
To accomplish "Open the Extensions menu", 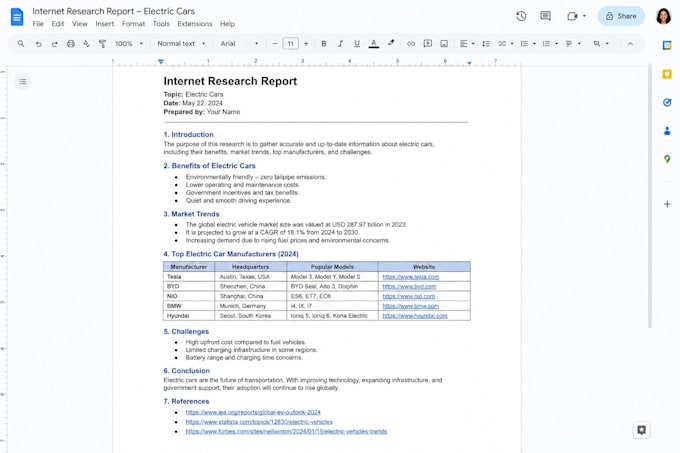I will 195,24.
